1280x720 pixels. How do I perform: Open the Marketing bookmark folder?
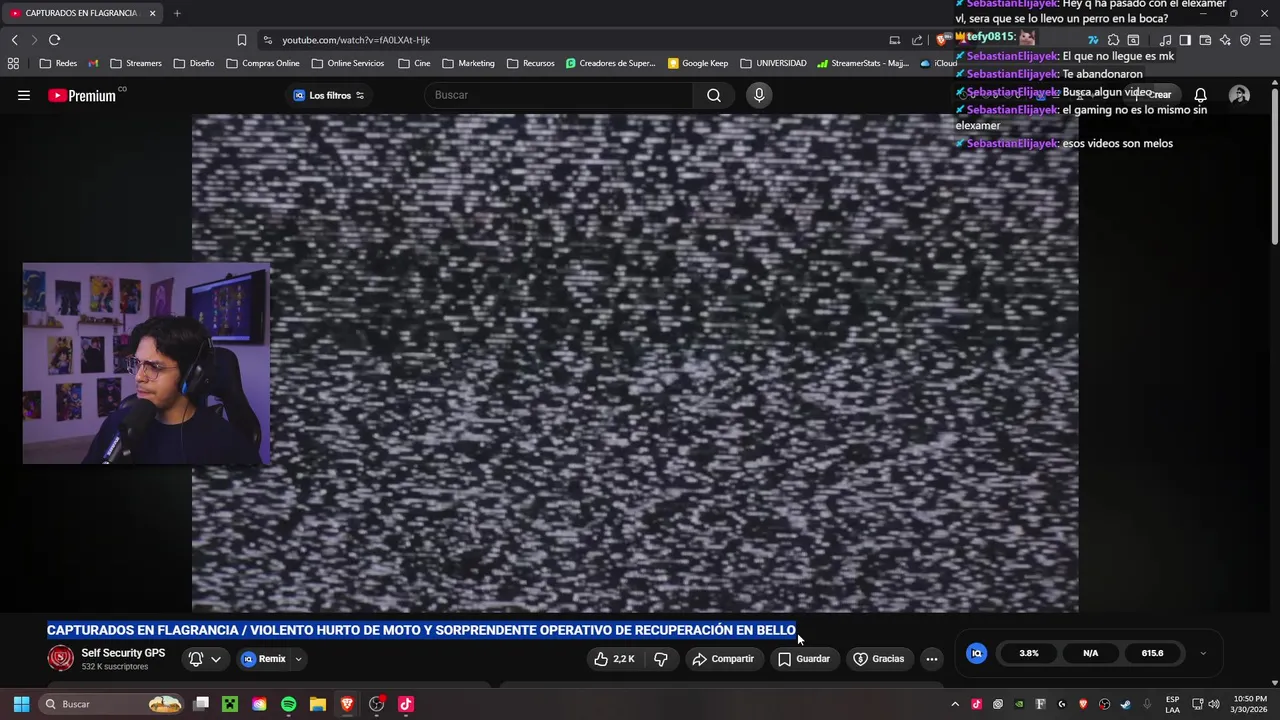tap(468, 63)
